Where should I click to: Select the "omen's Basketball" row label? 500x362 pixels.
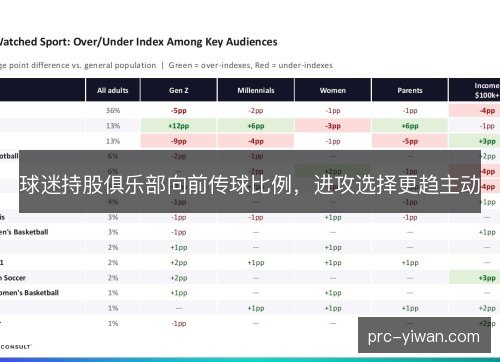(x=29, y=293)
